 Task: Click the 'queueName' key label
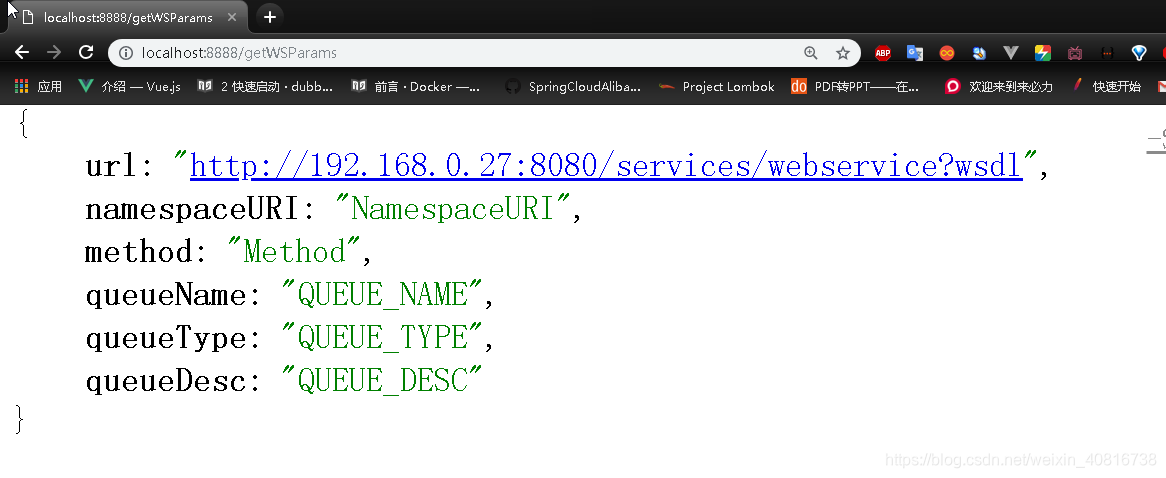click(x=167, y=296)
